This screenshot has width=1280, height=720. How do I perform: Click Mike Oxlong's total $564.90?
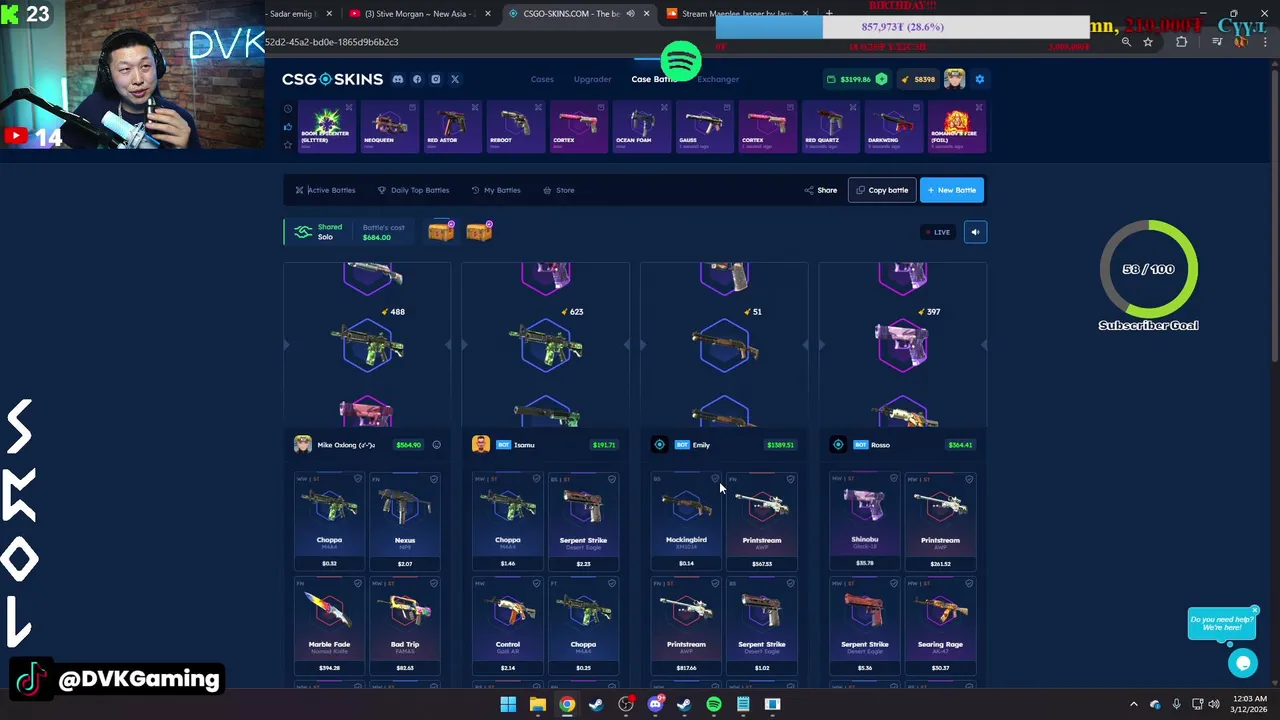(x=408, y=445)
